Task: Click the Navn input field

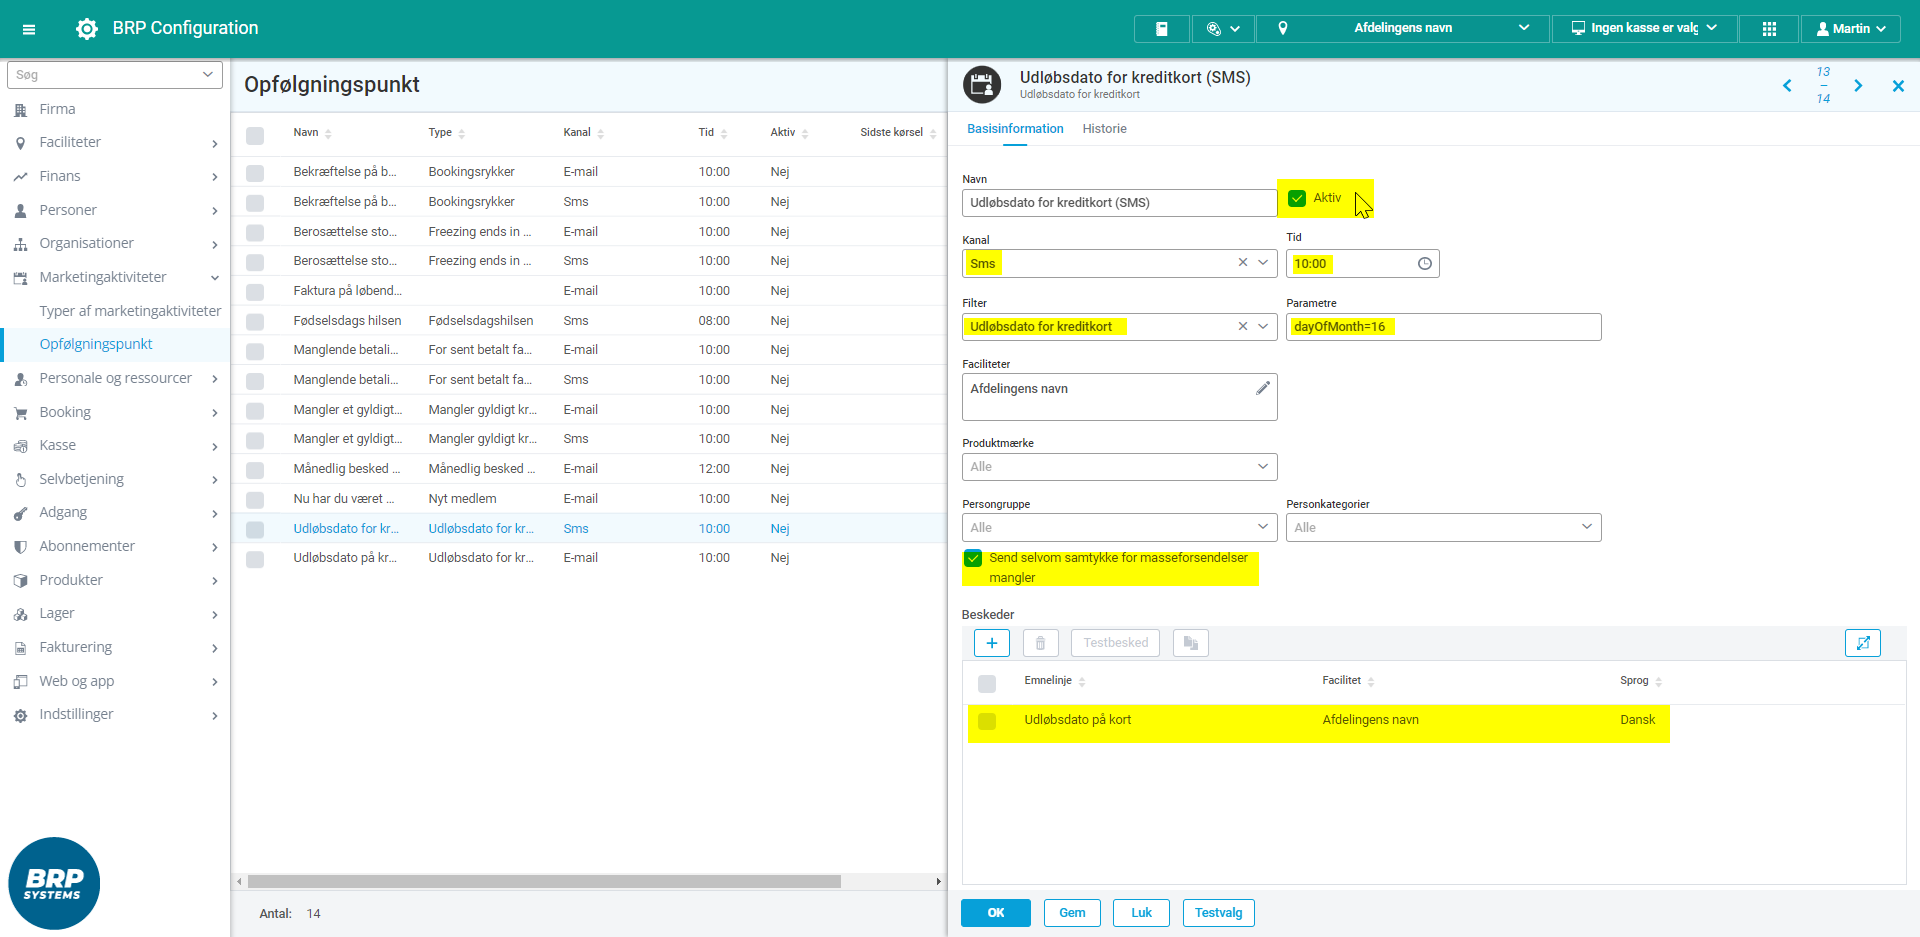Action: [1119, 203]
